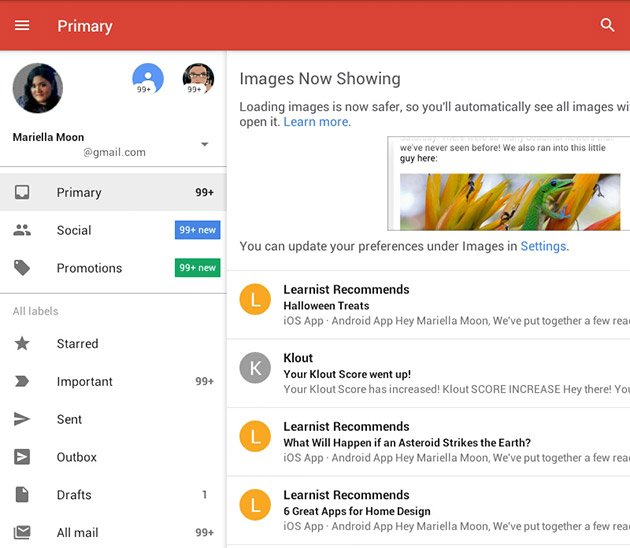Click the Drafts document icon
The height and width of the screenshot is (548, 630).
click(22, 495)
